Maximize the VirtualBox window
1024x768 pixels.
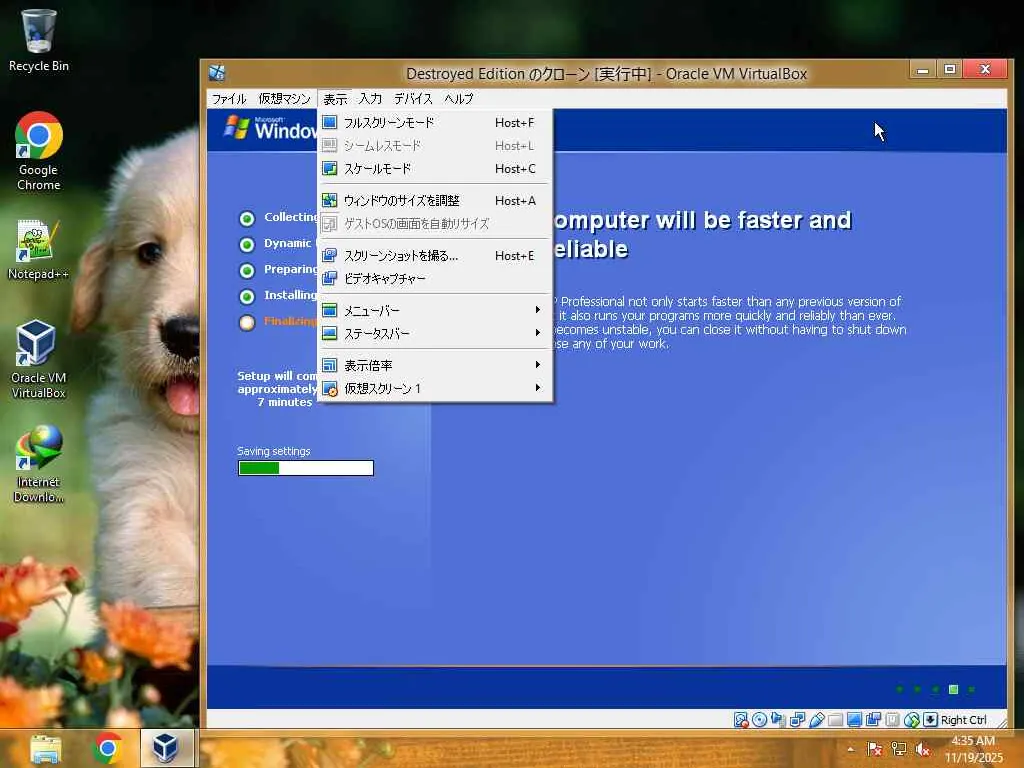coord(950,69)
